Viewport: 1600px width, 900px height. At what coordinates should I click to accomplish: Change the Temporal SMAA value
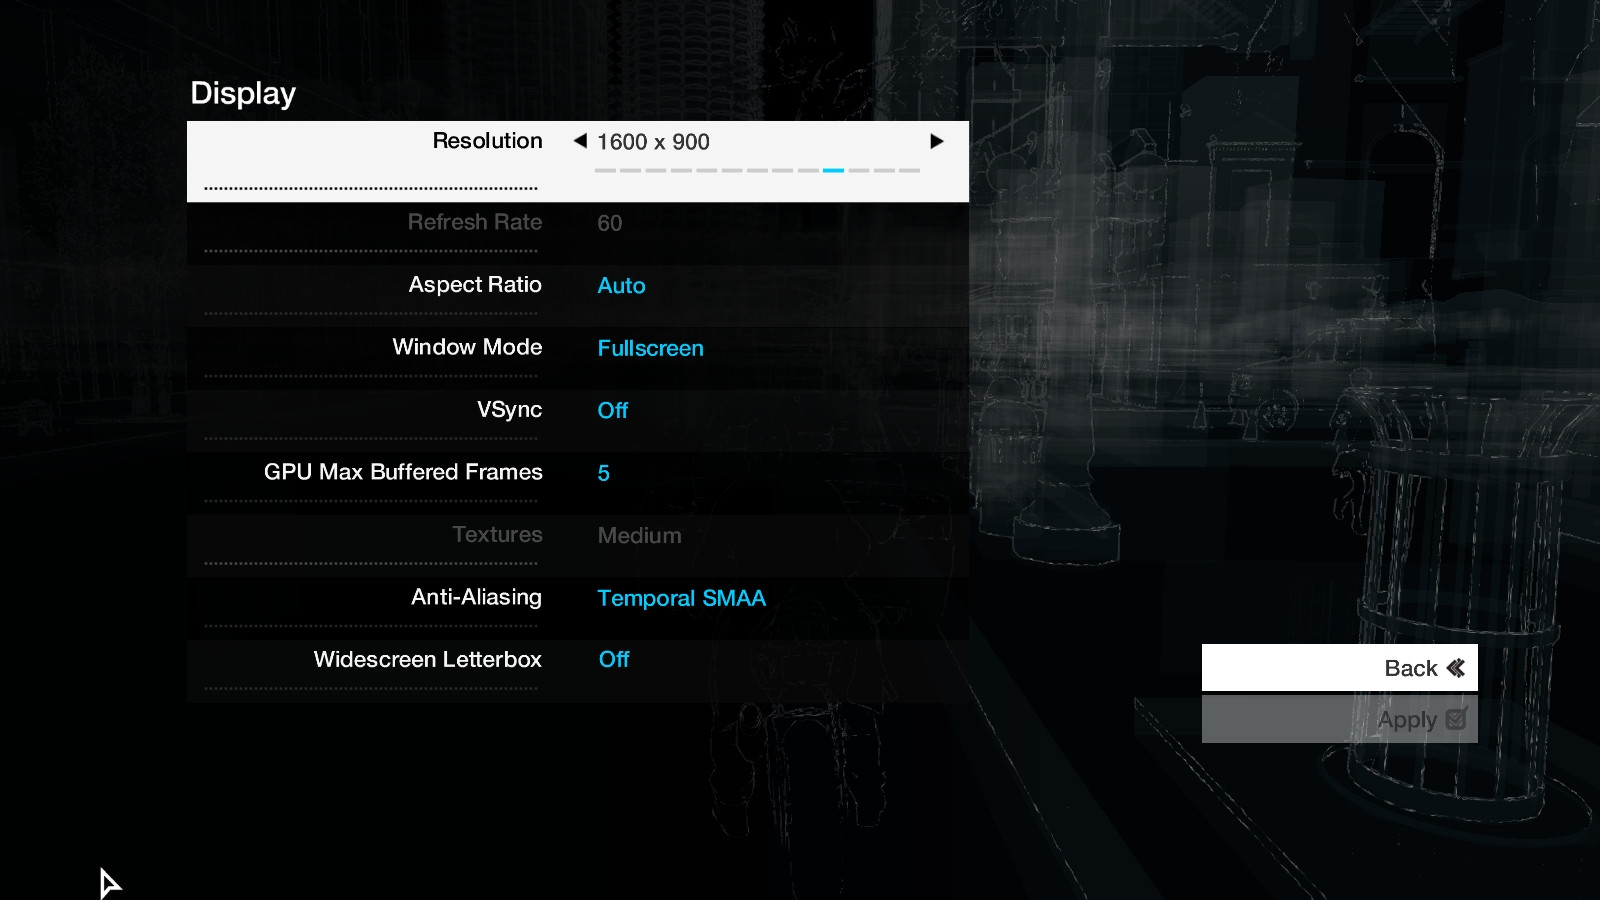click(x=681, y=598)
